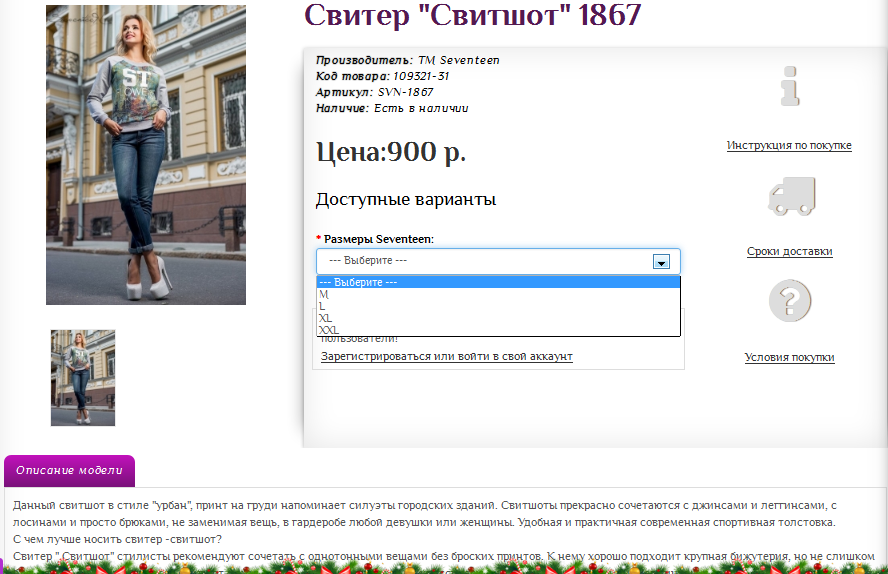The height and width of the screenshot is (574, 888).
Task: Choose size M from the list
Action: coord(498,294)
